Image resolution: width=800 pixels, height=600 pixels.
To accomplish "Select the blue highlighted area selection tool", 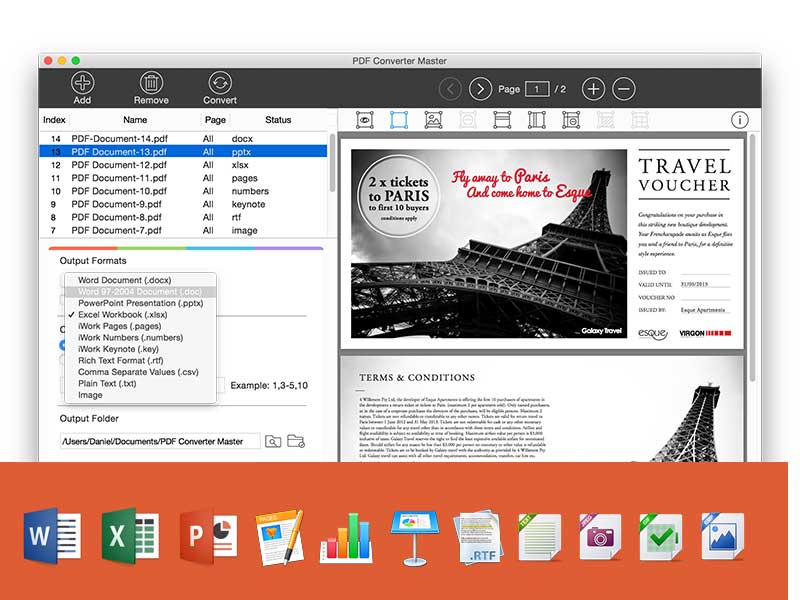I will click(x=399, y=120).
